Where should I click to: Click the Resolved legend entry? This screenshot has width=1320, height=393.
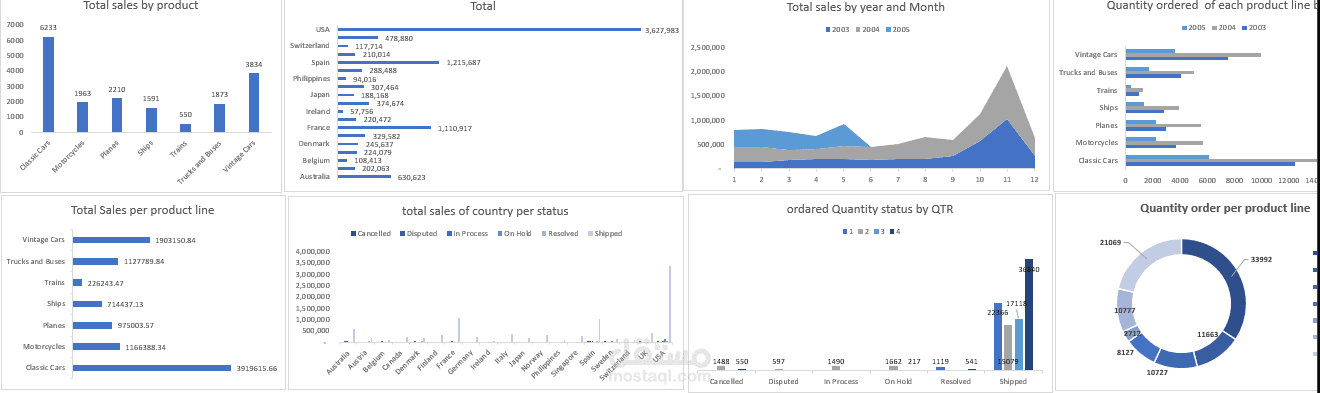tap(561, 233)
